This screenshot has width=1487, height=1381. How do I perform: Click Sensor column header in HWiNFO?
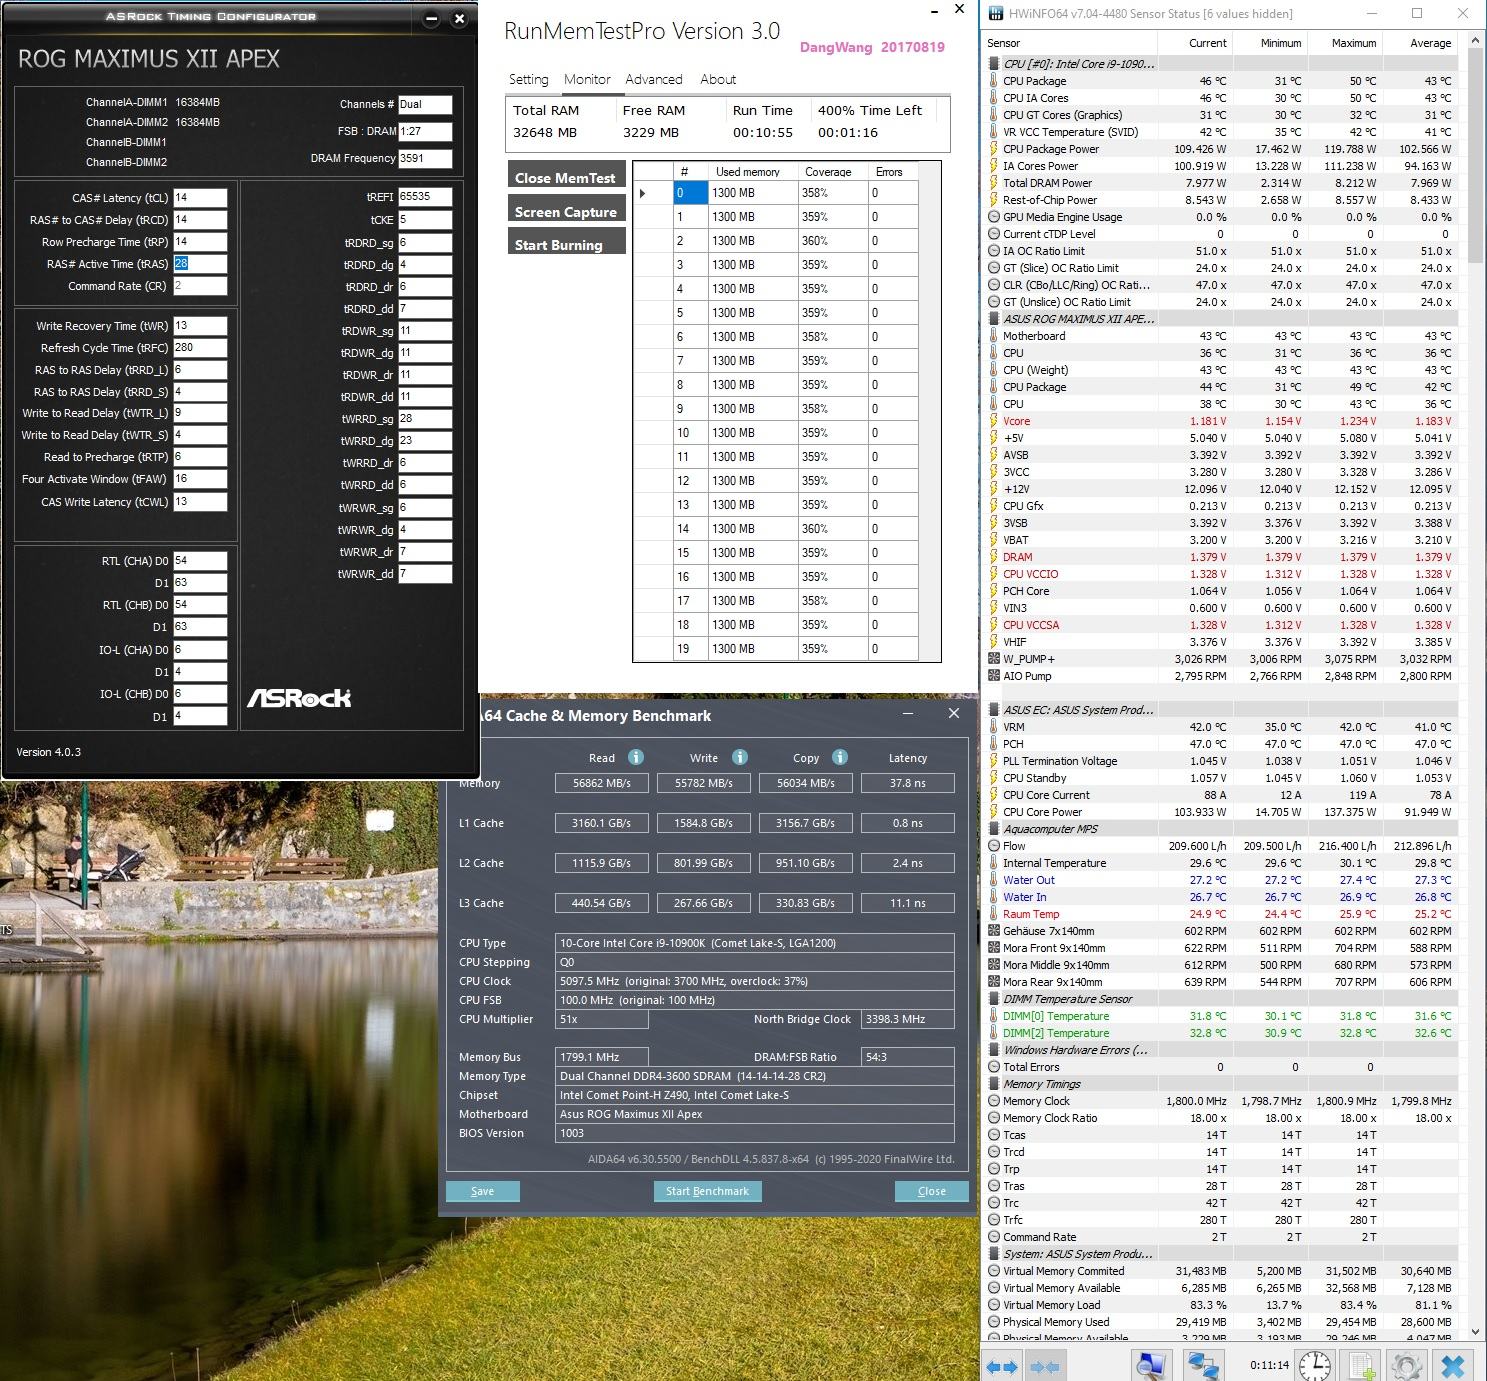pos(1070,43)
